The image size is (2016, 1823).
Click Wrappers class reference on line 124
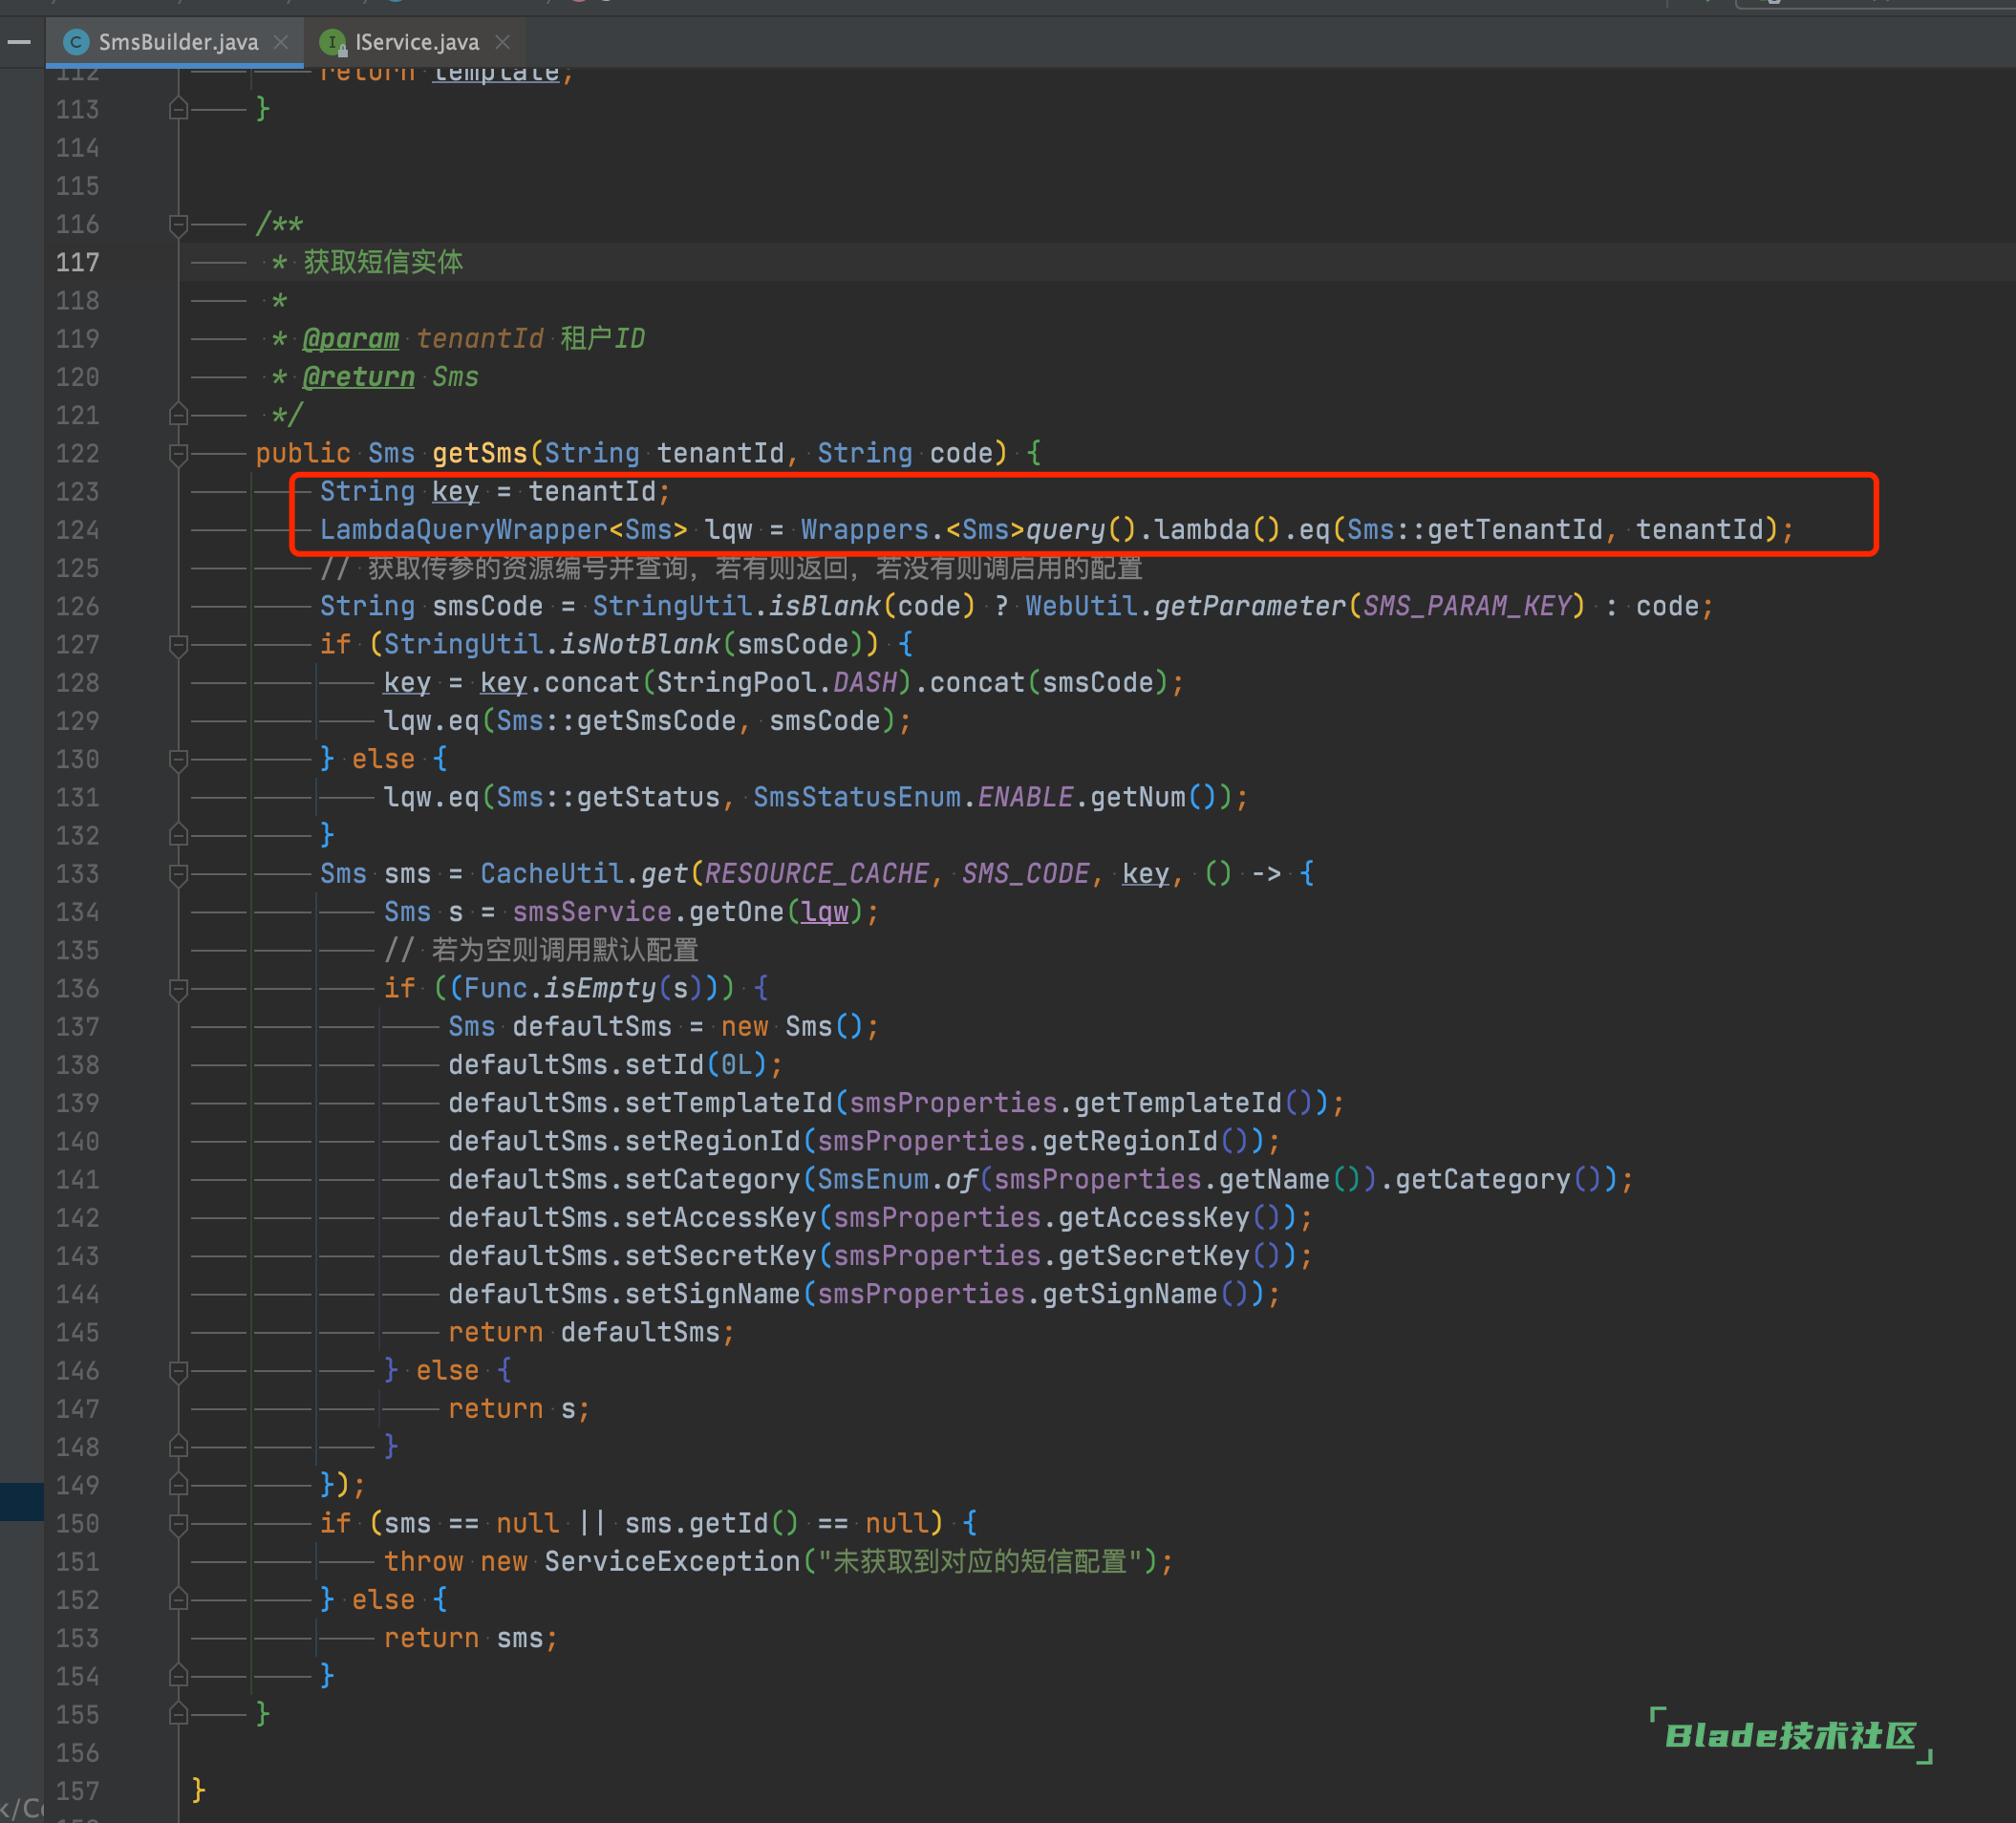pos(865,530)
